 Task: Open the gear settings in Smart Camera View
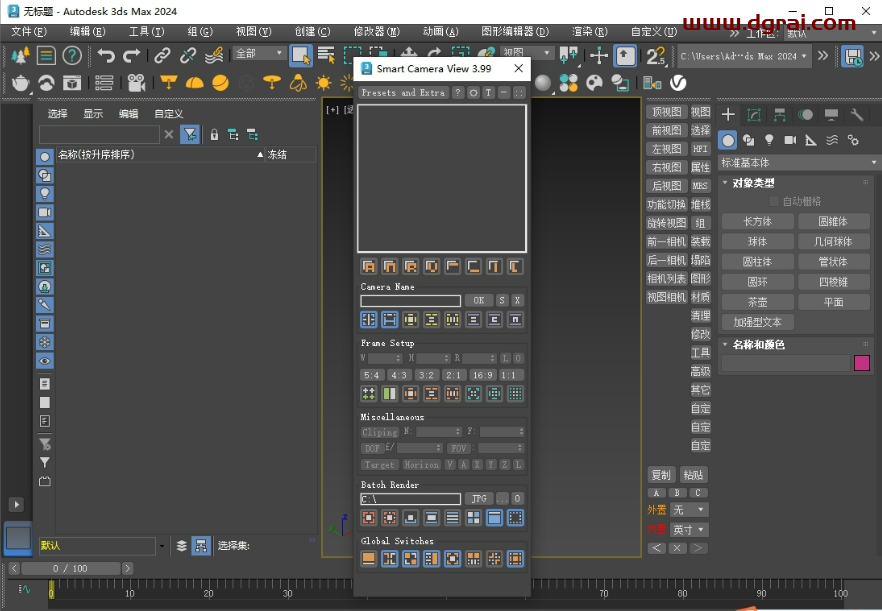click(x=474, y=93)
